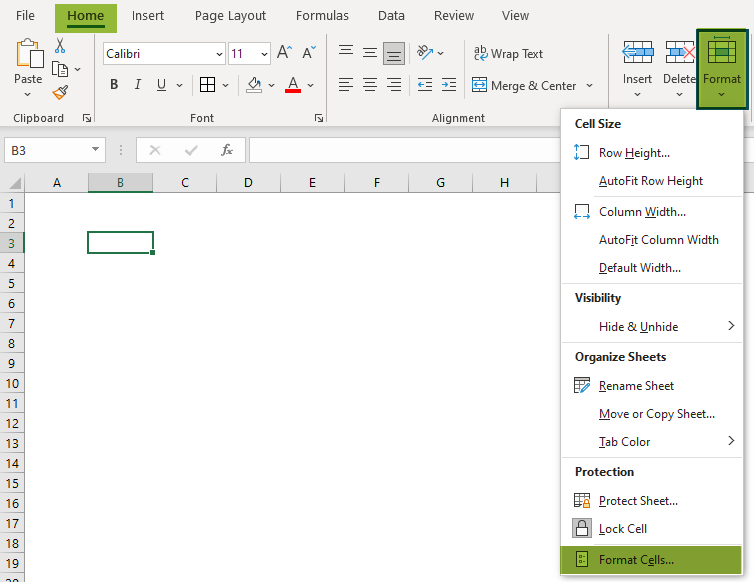Viewport: 754px width, 582px height.
Task: Align text left
Action: [x=346, y=85]
